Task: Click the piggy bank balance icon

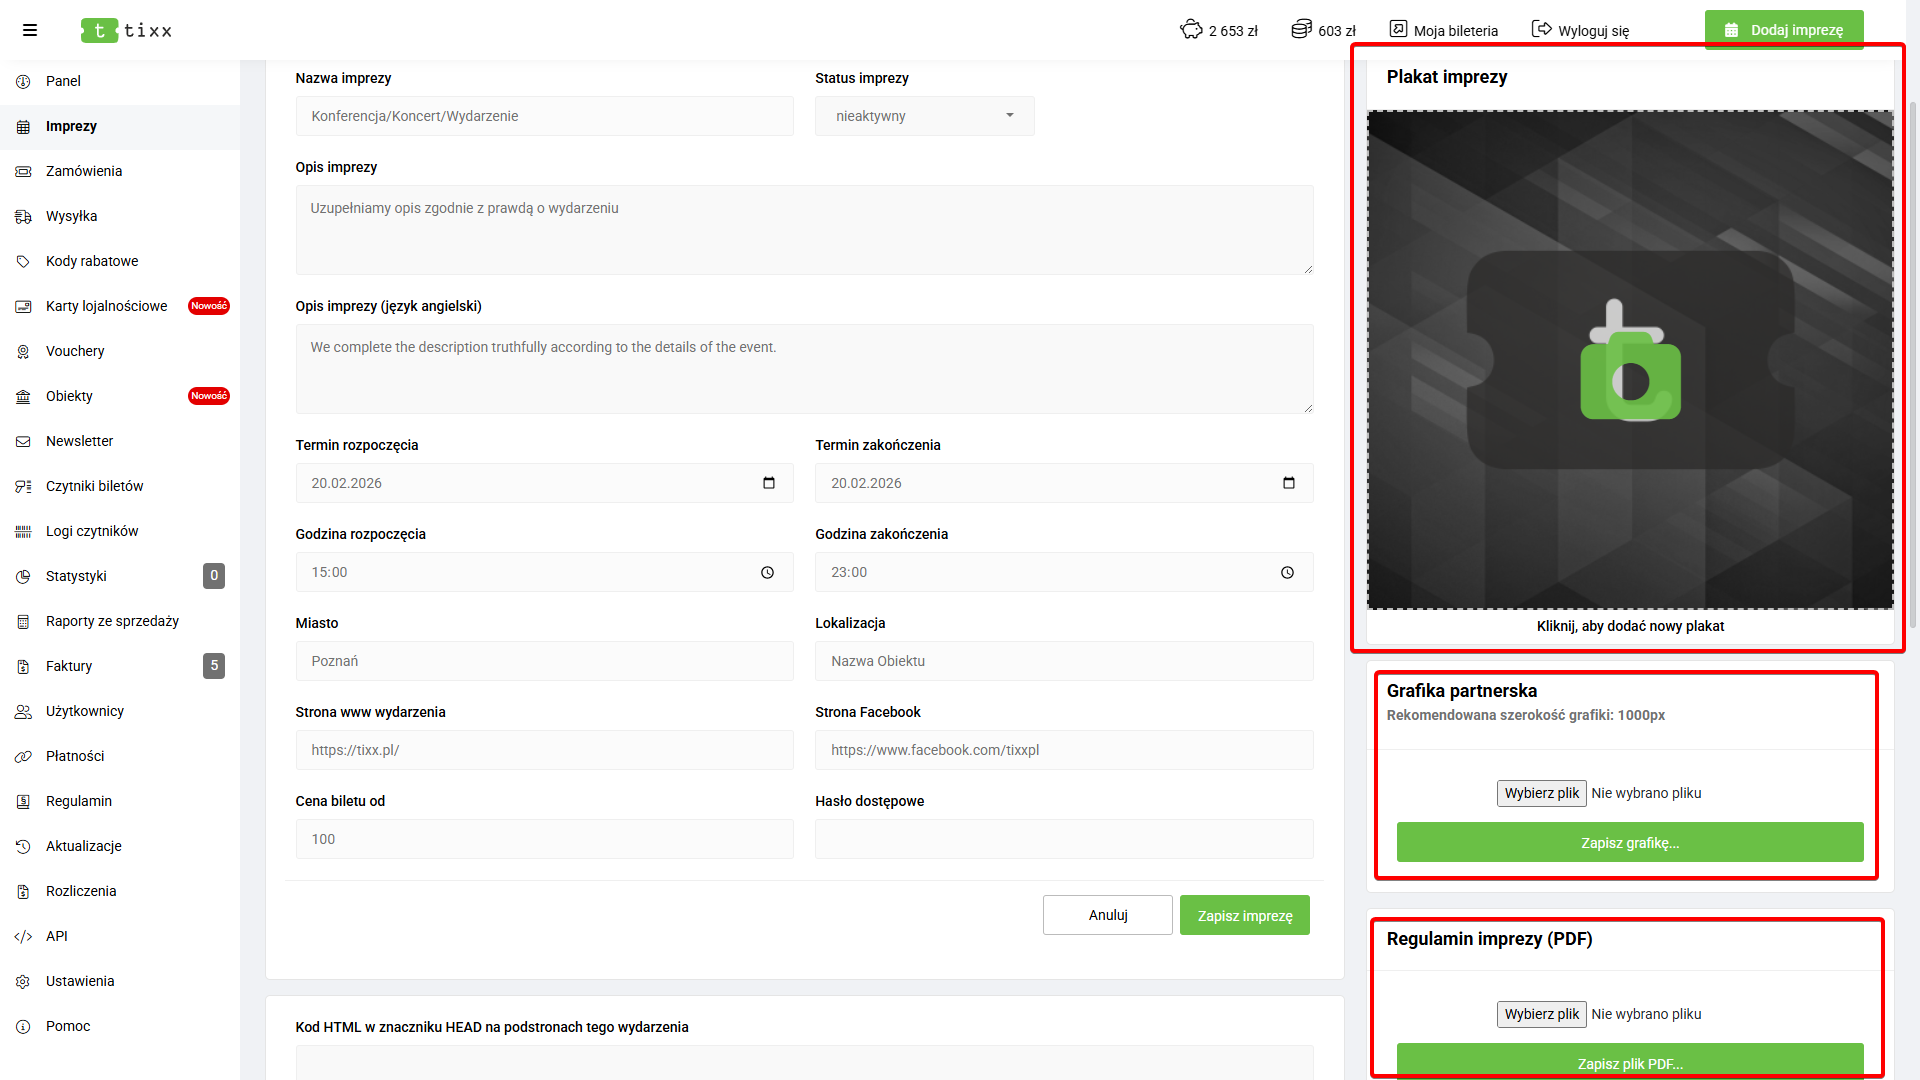Action: click(x=1191, y=30)
